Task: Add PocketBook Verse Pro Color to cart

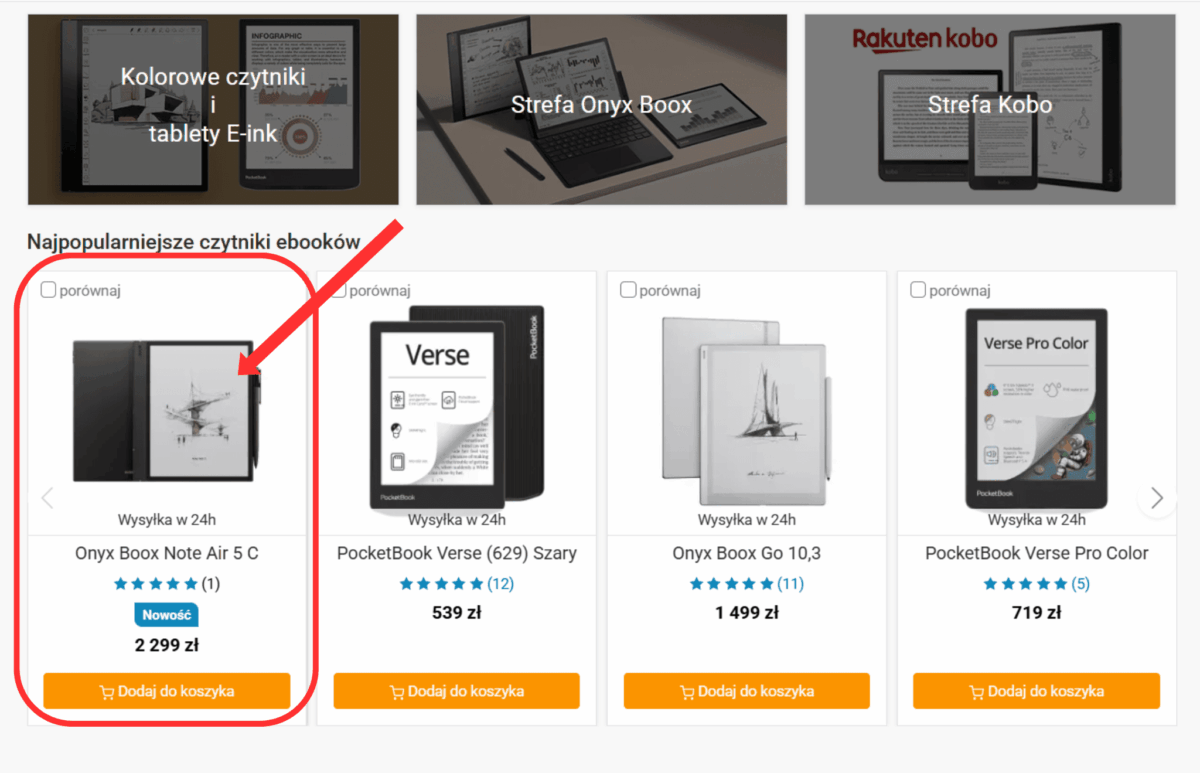Action: pyautogui.click(x=1037, y=691)
